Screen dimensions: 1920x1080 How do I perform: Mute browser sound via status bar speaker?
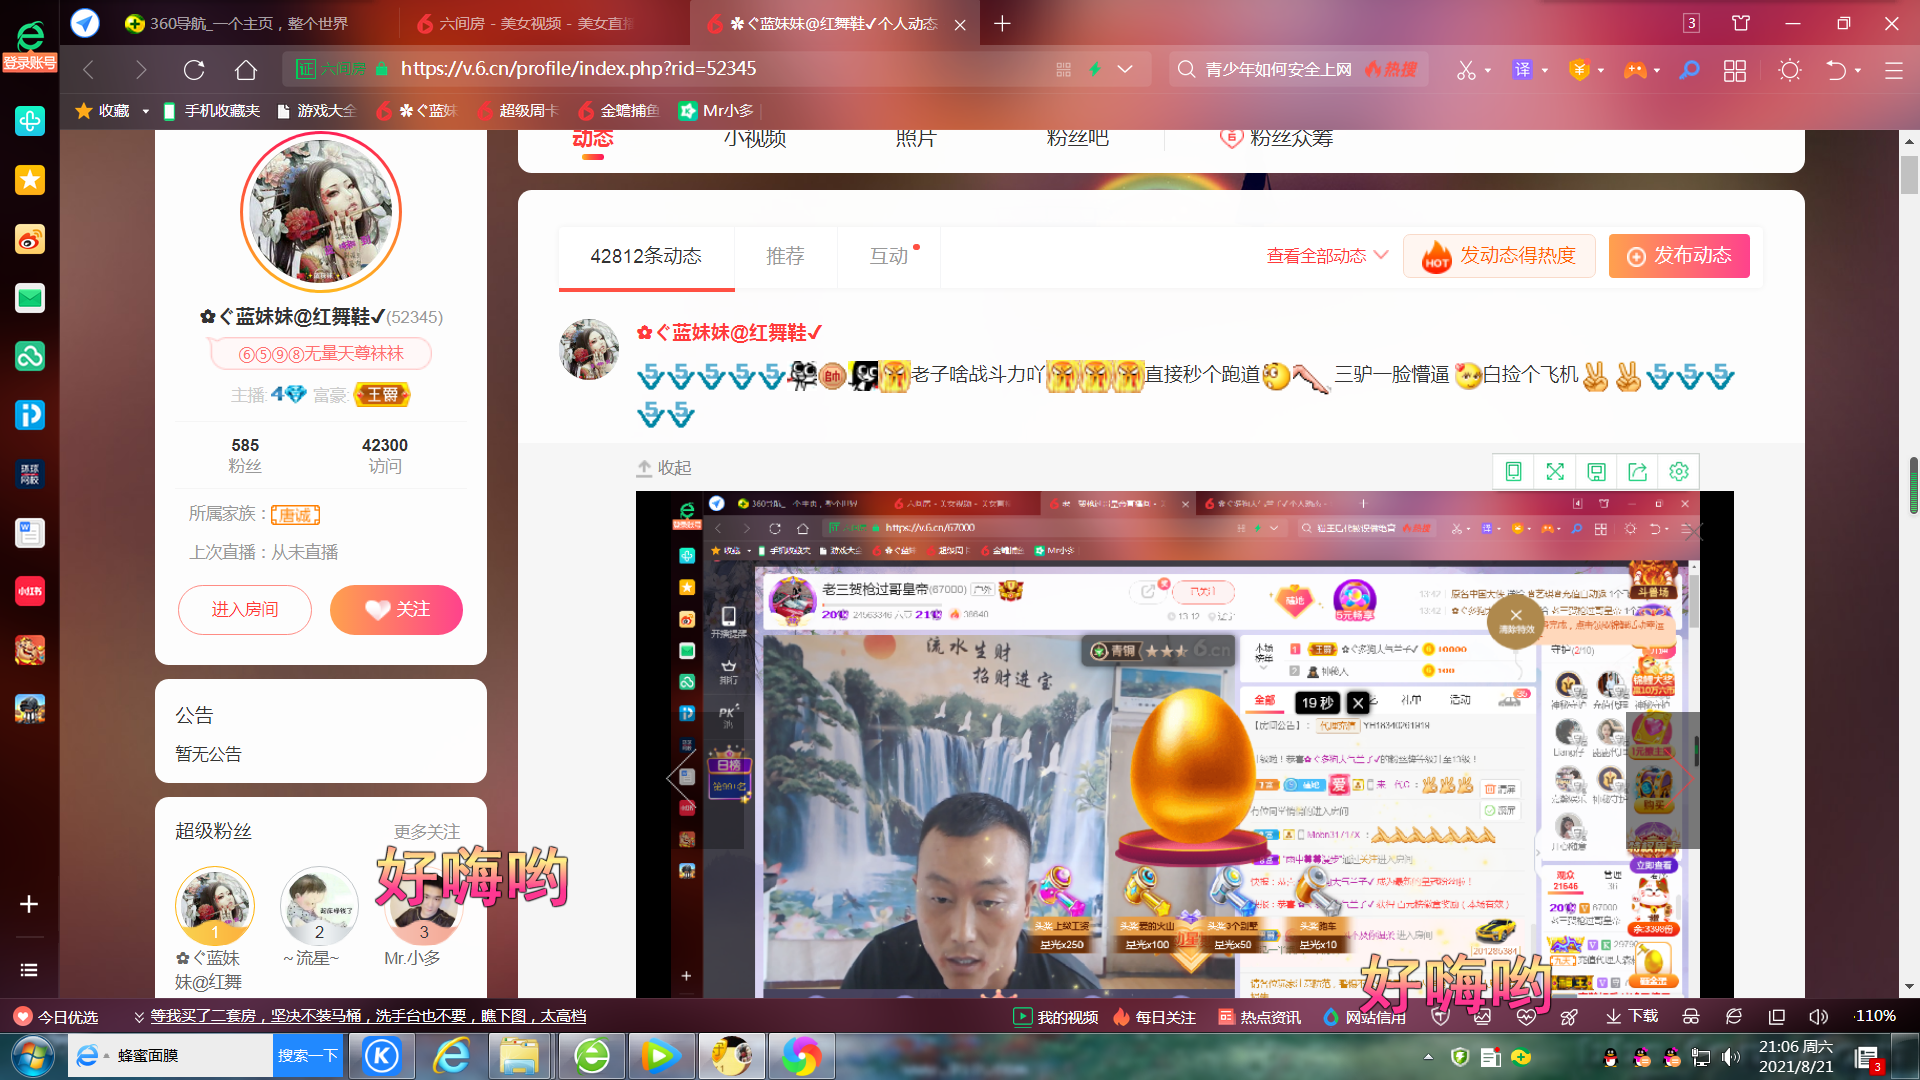[x=1818, y=1017]
